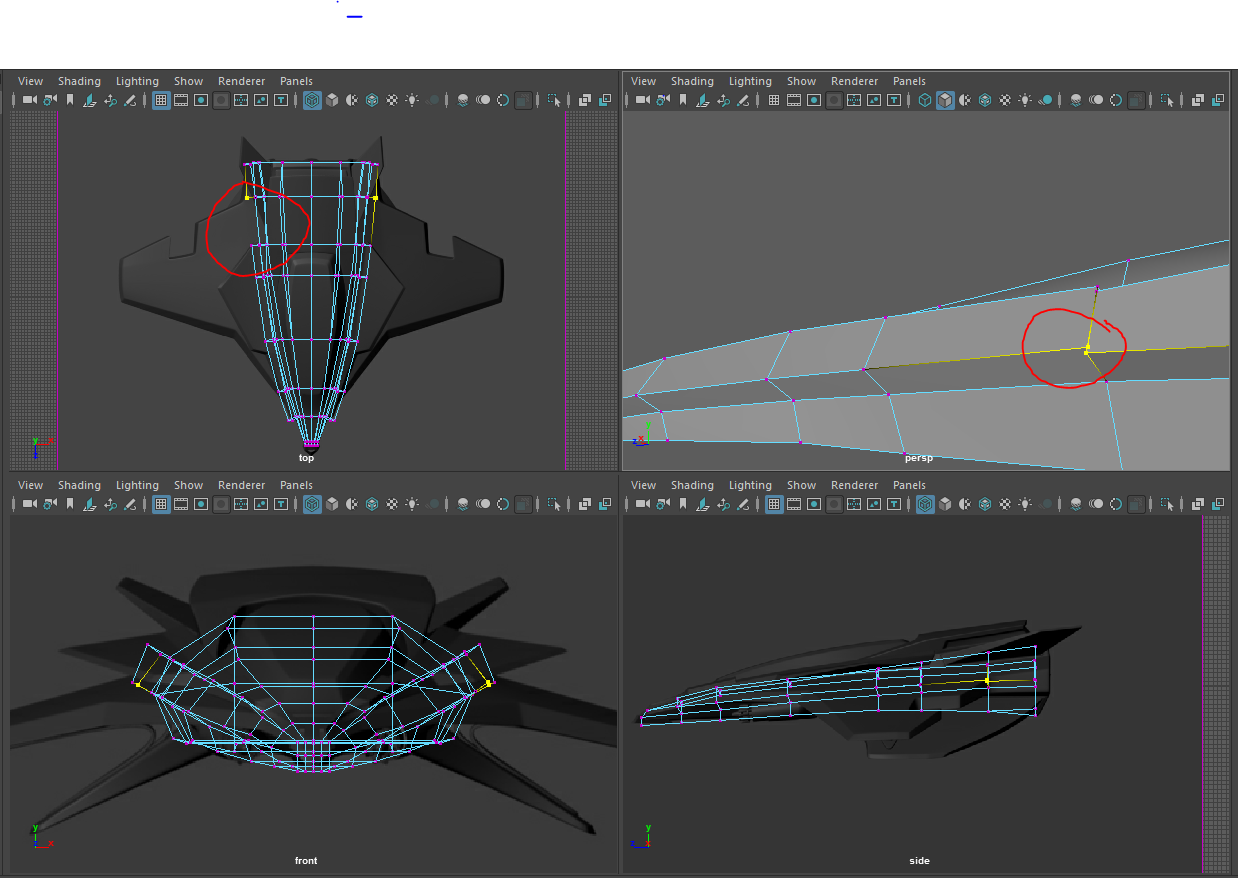Click the four-pane layout button in the side view
Viewport: 1238px width, 878px height.
[x=1220, y=504]
